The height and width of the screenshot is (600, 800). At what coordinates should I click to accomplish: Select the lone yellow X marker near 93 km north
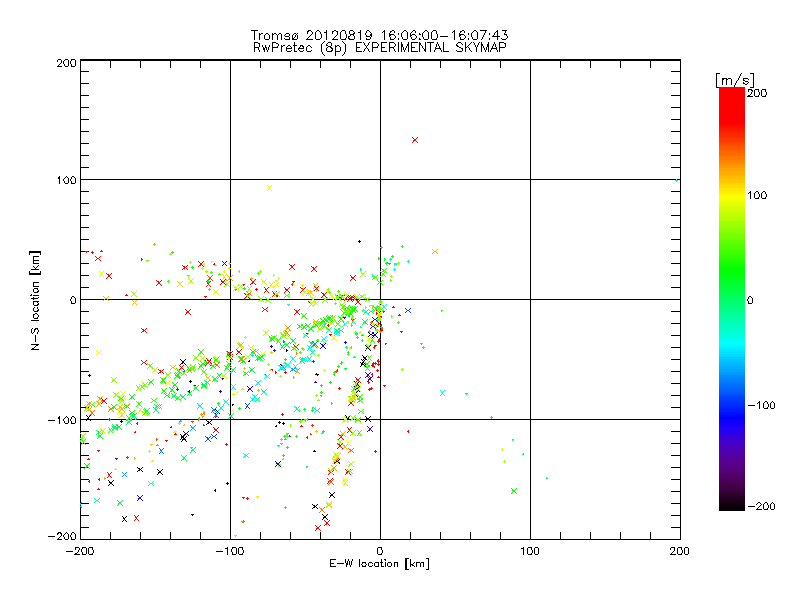pyautogui.click(x=269, y=187)
